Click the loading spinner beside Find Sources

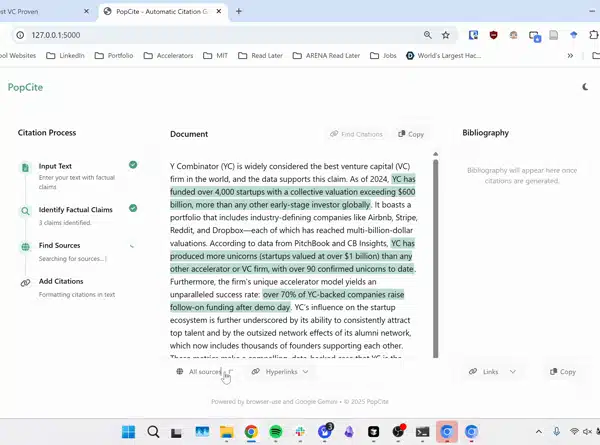click(x=132, y=246)
